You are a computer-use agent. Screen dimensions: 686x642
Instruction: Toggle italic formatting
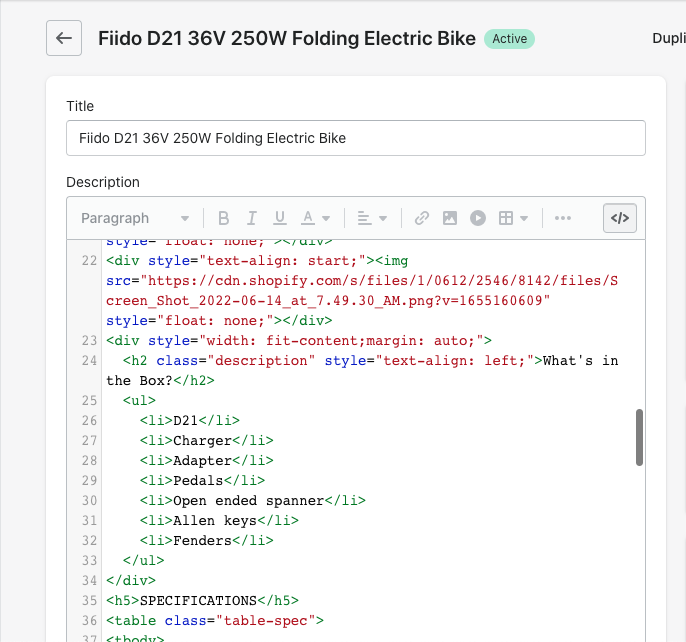(252, 218)
